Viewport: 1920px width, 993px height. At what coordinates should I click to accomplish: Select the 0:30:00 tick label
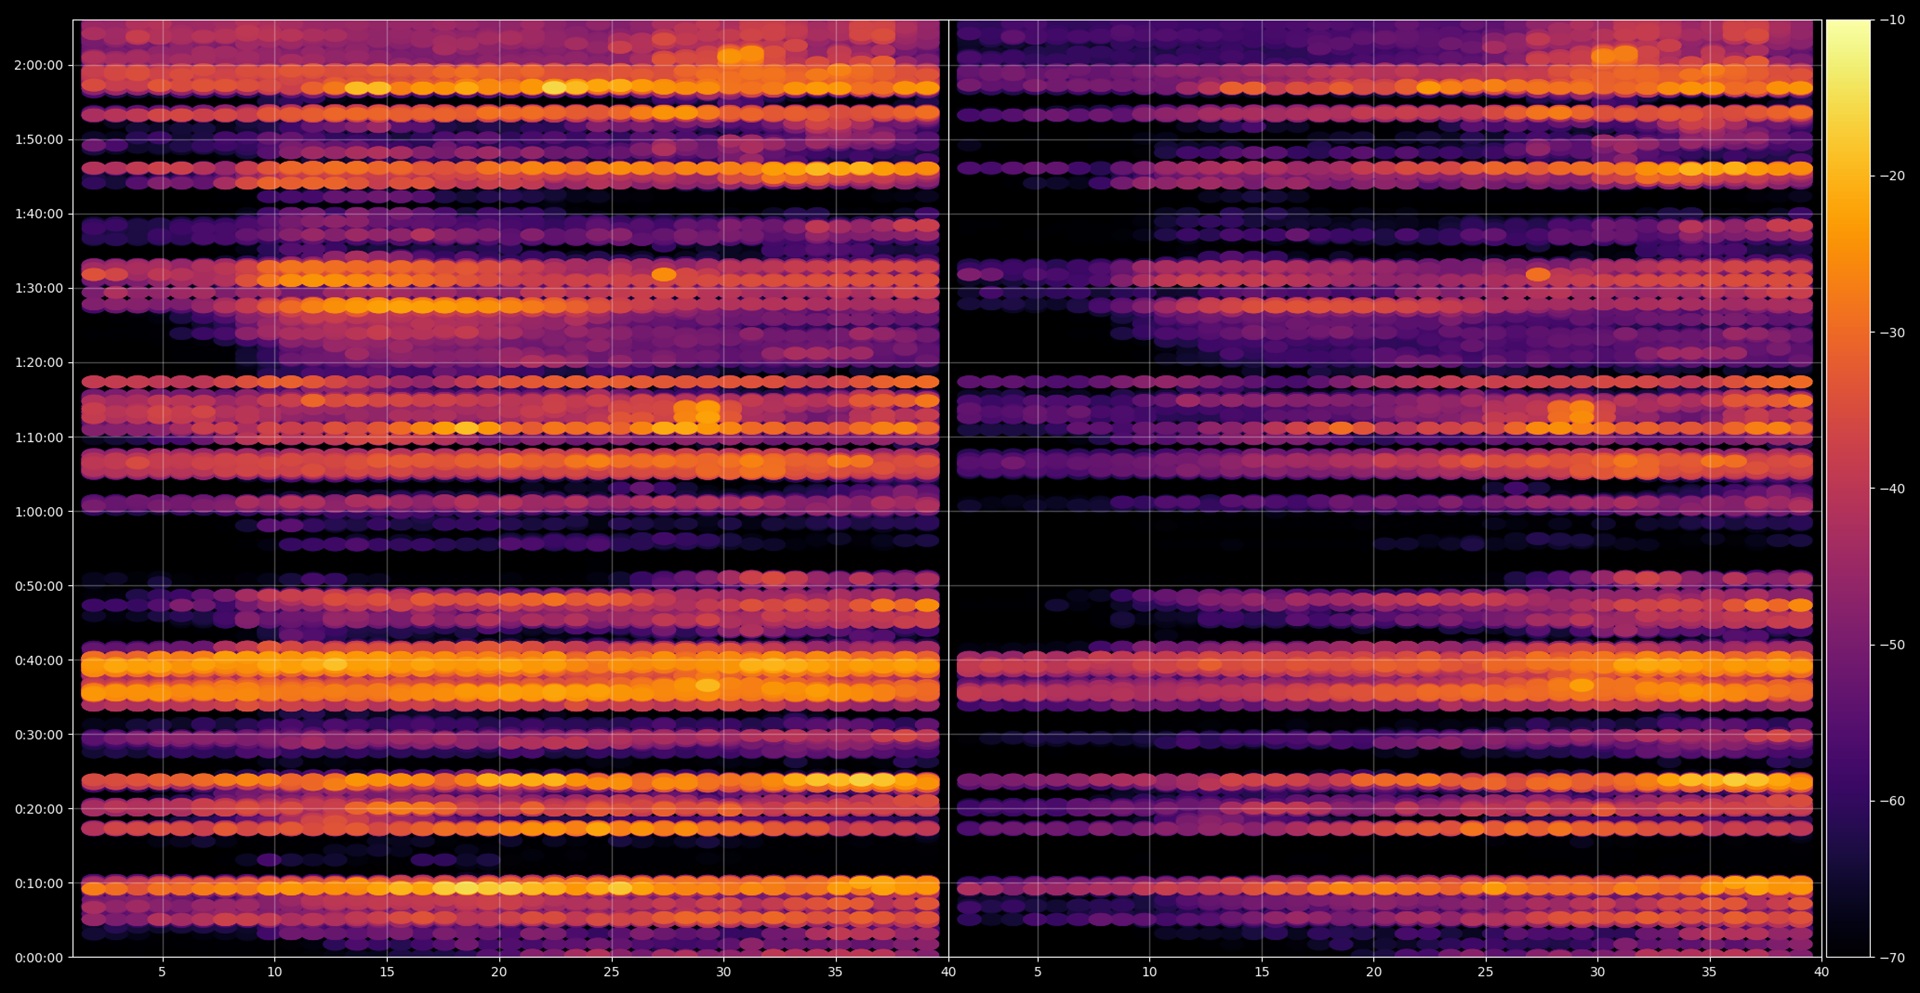tap(39, 735)
